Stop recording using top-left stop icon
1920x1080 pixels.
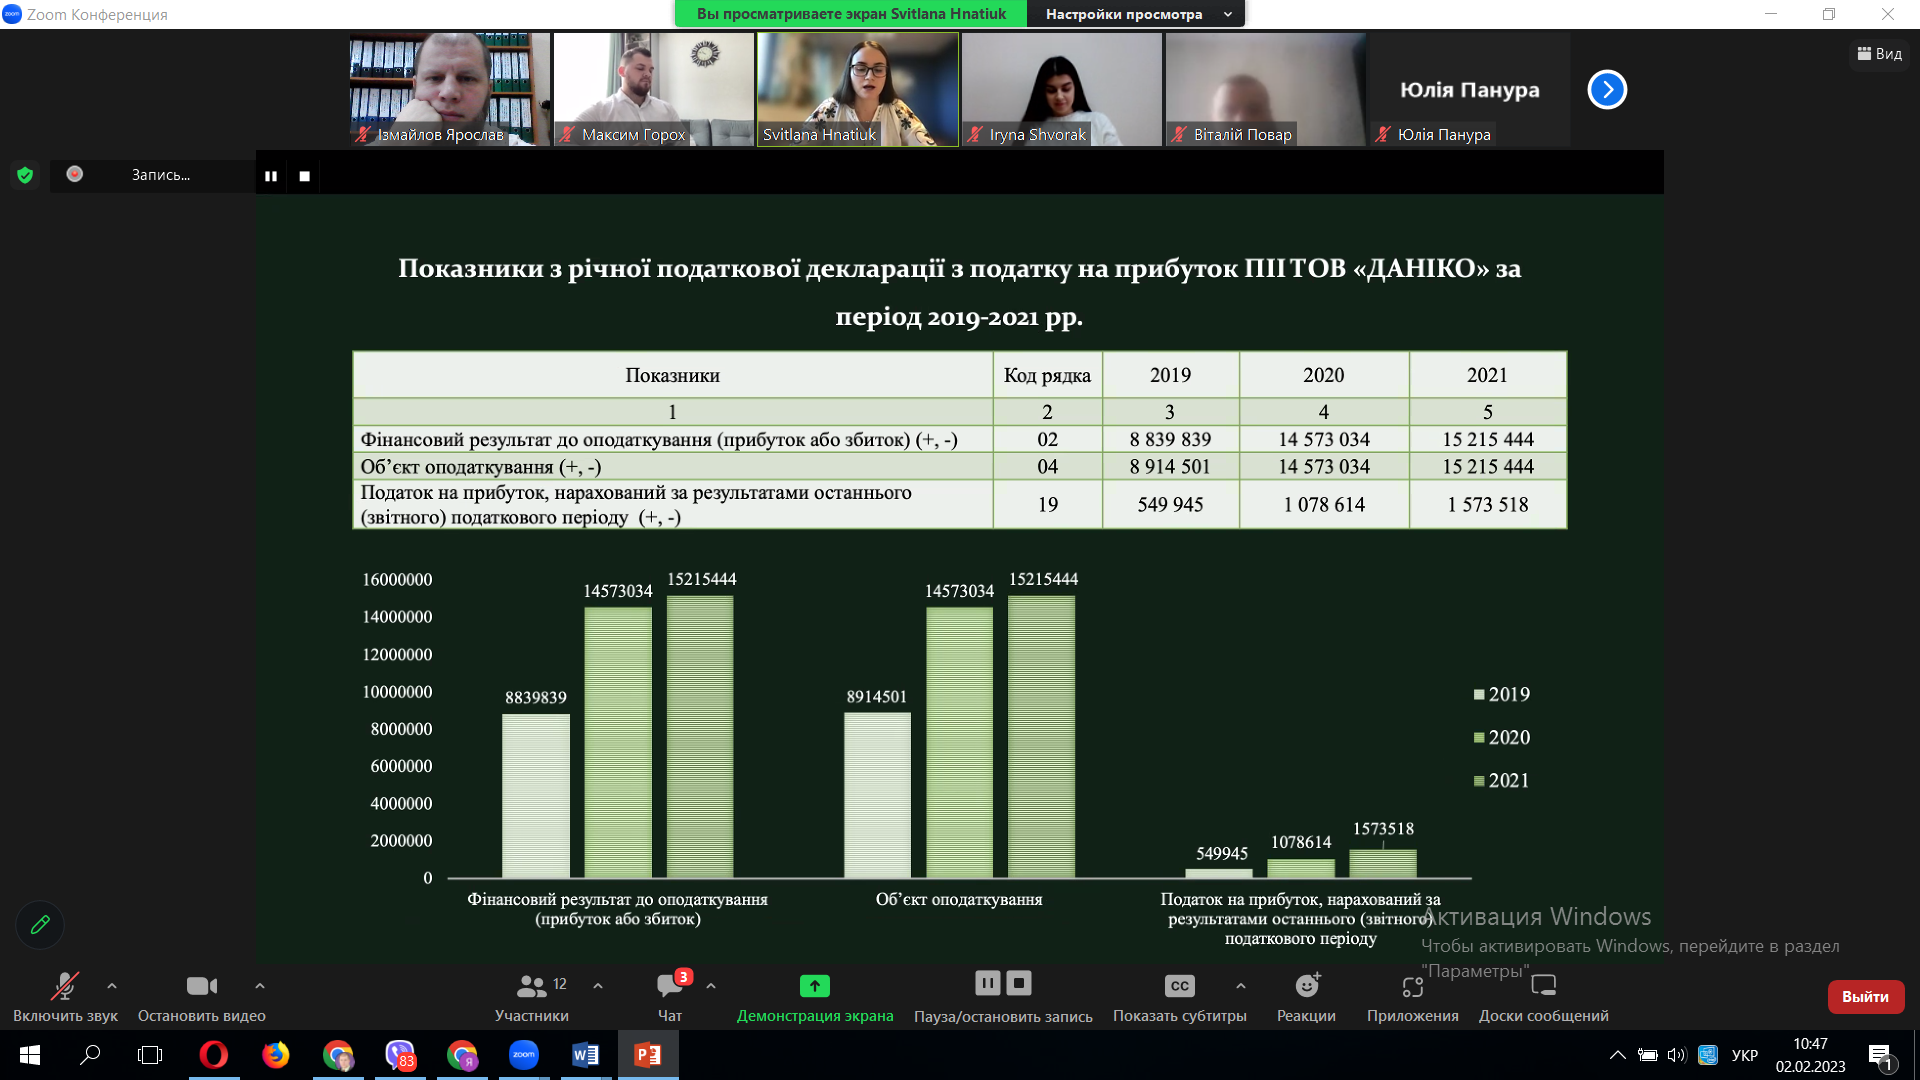pyautogui.click(x=305, y=176)
